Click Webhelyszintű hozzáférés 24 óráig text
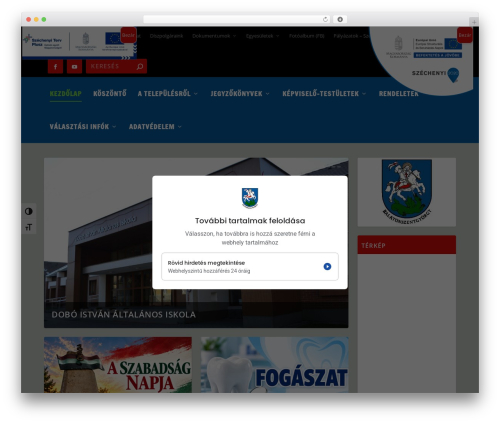The width and height of the screenshot is (500, 423). point(209,271)
